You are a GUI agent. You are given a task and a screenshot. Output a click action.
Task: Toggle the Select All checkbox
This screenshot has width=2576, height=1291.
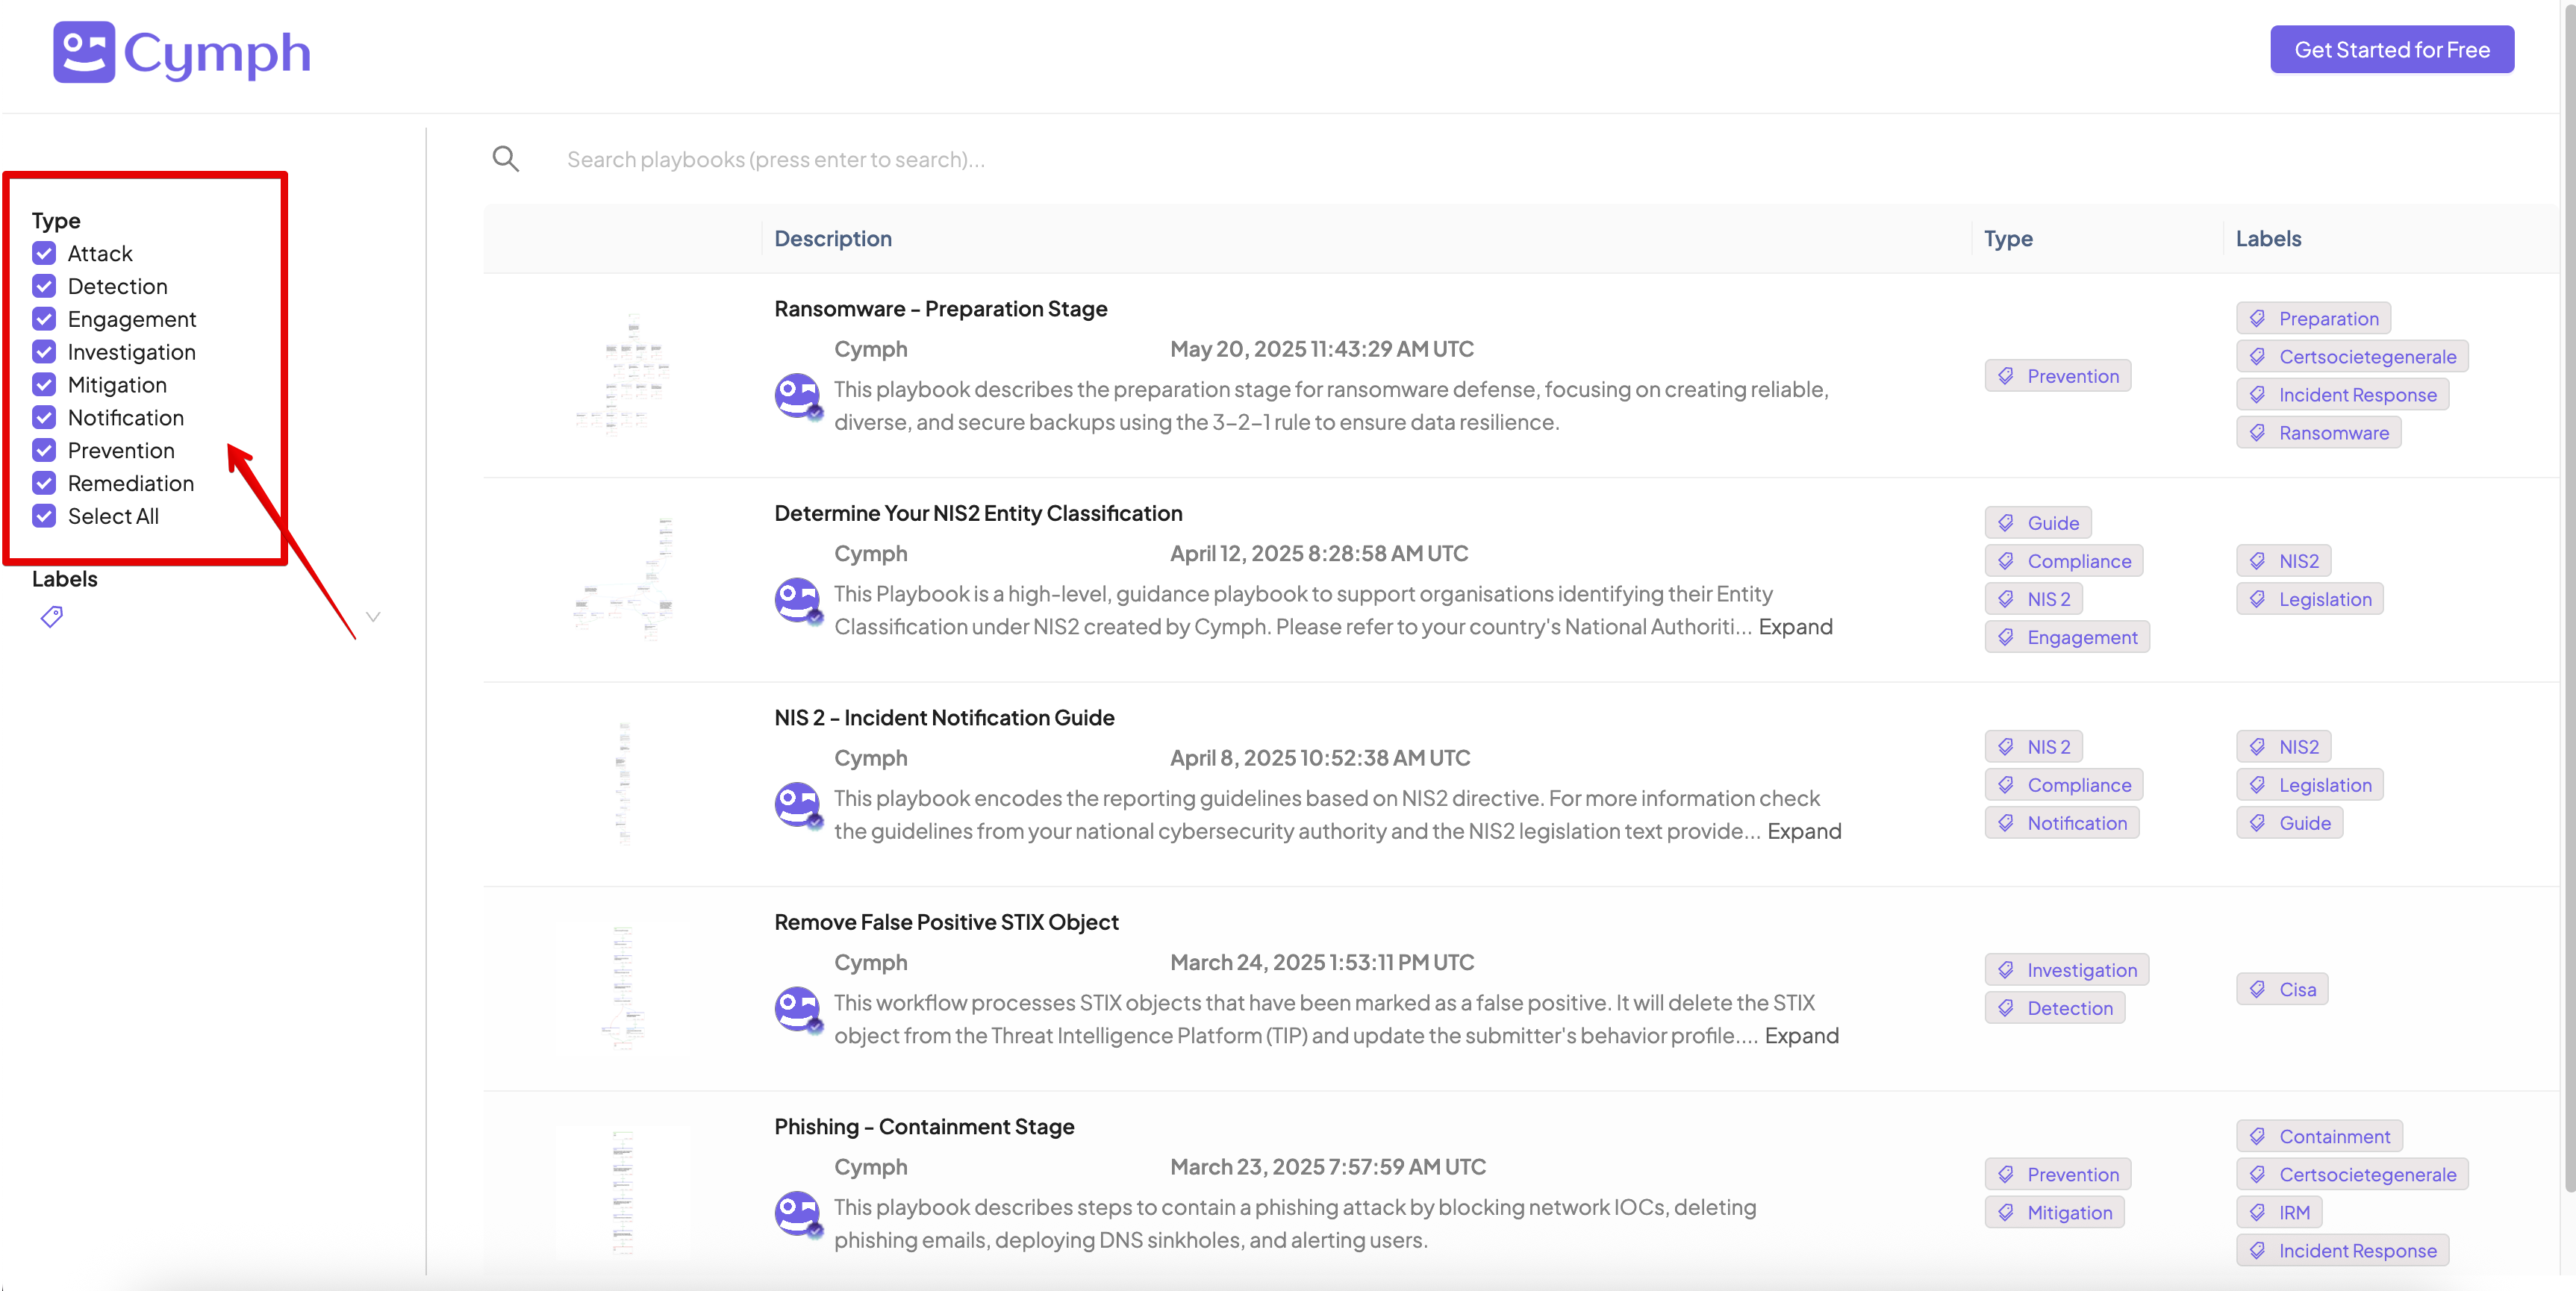[x=44, y=516]
